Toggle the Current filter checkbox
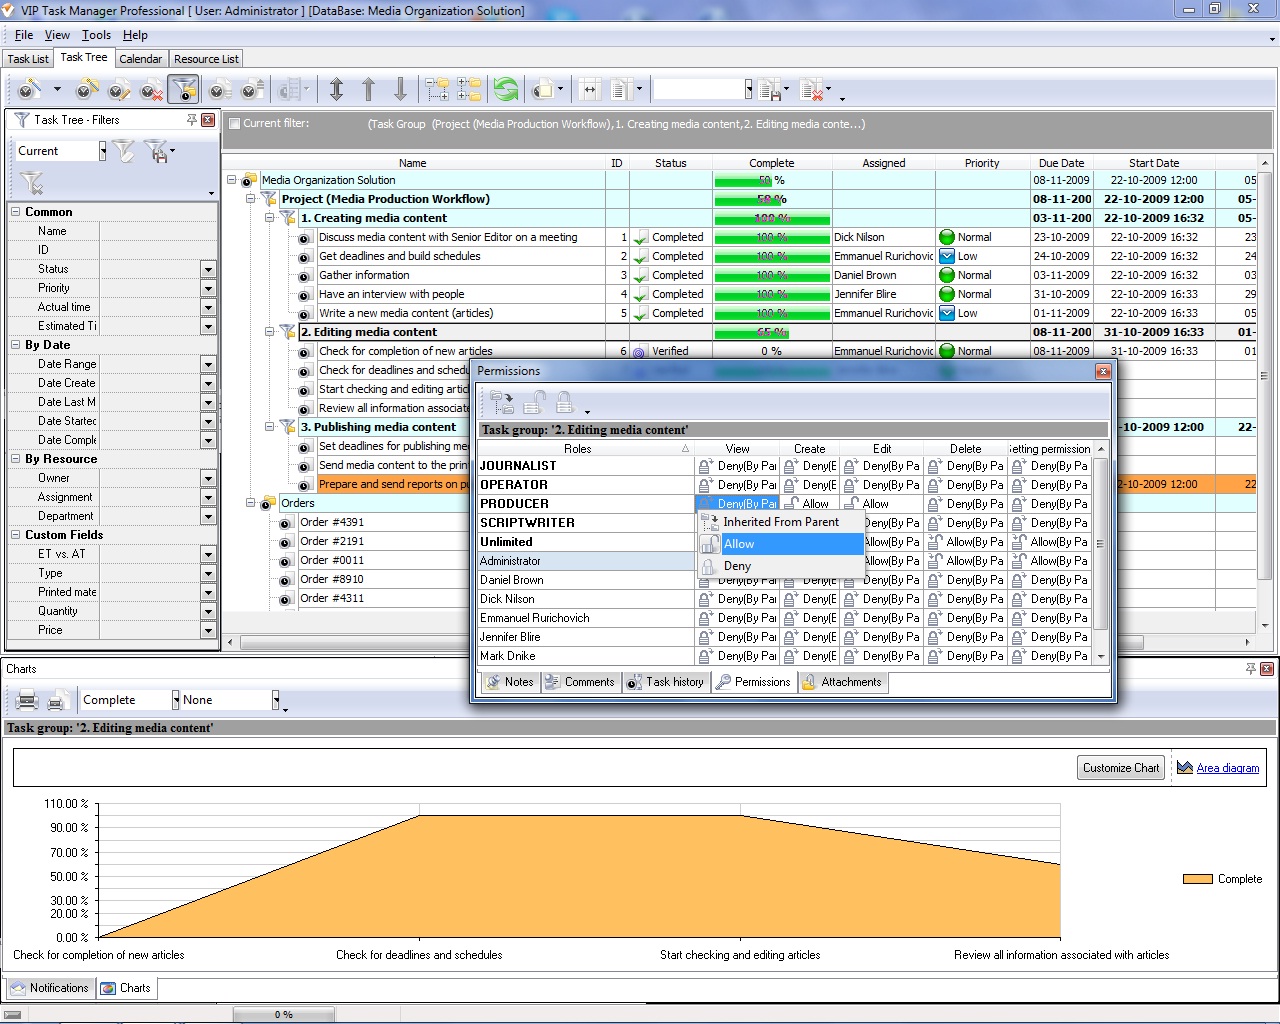This screenshot has width=1280, height=1024. point(234,124)
